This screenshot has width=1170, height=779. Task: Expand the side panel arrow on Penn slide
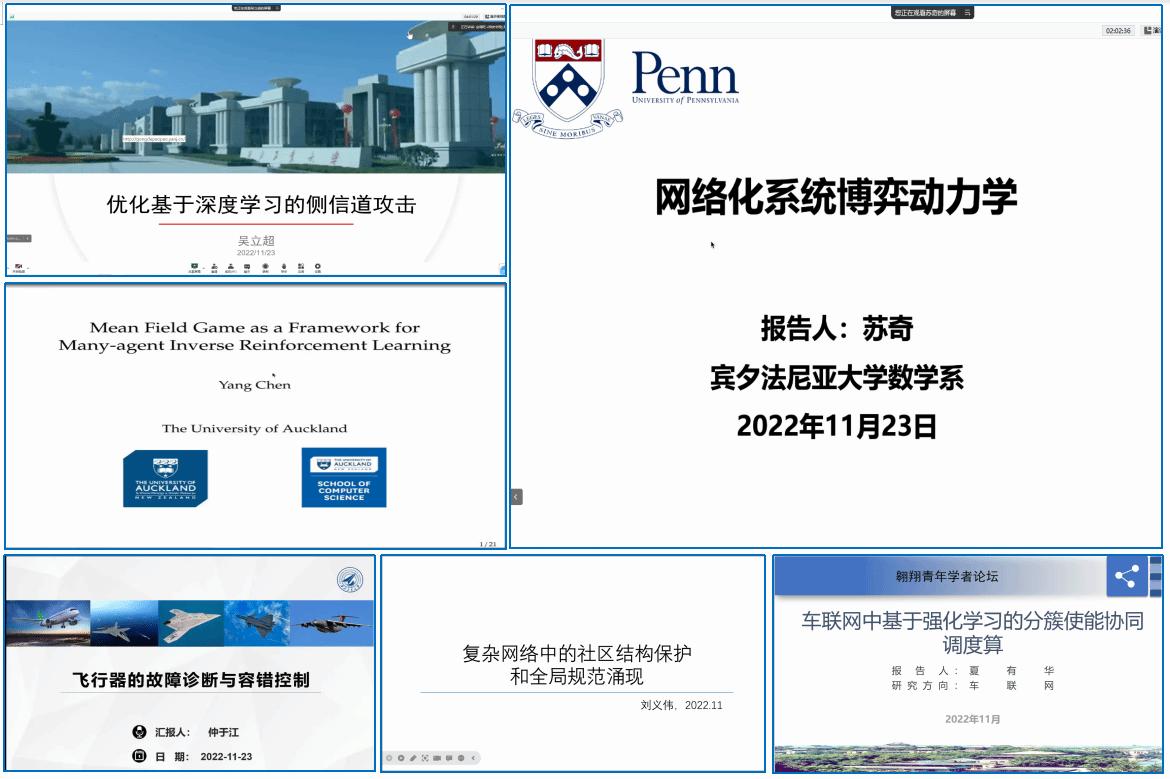(517, 496)
